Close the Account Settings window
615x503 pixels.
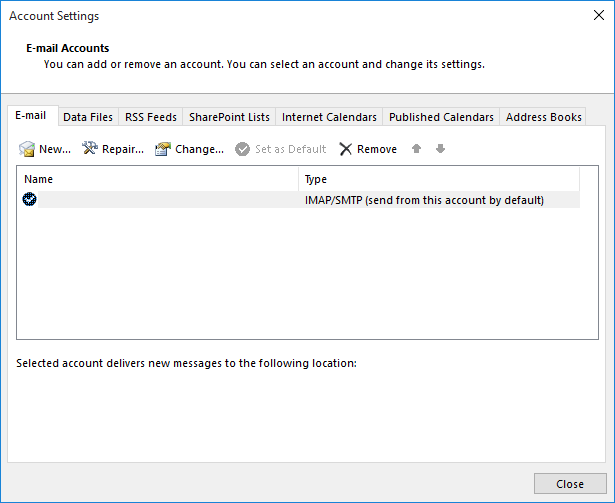point(569,484)
